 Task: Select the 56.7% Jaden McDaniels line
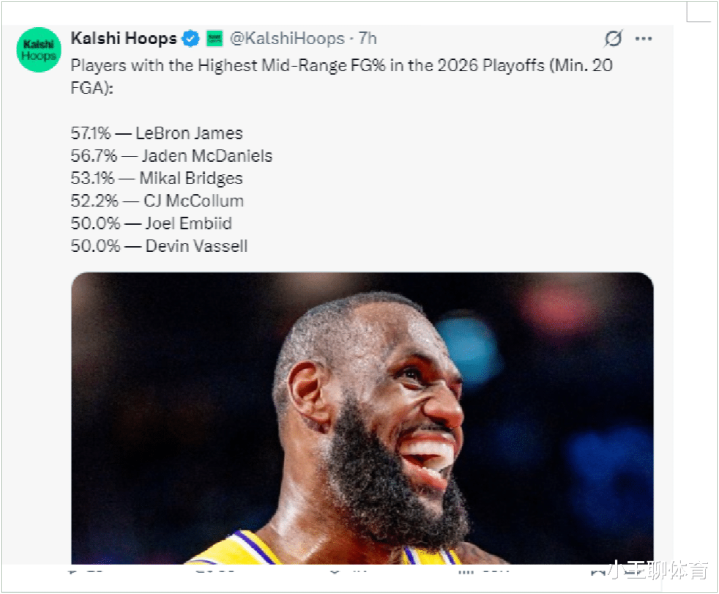point(171,156)
